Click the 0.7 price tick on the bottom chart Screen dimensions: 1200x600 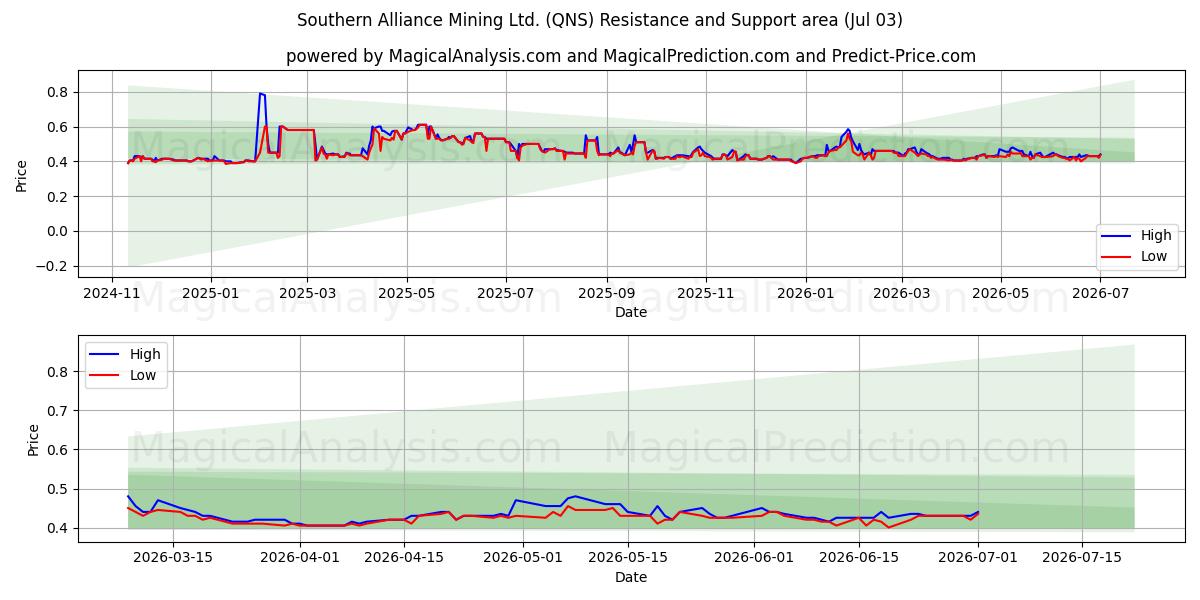tap(59, 411)
